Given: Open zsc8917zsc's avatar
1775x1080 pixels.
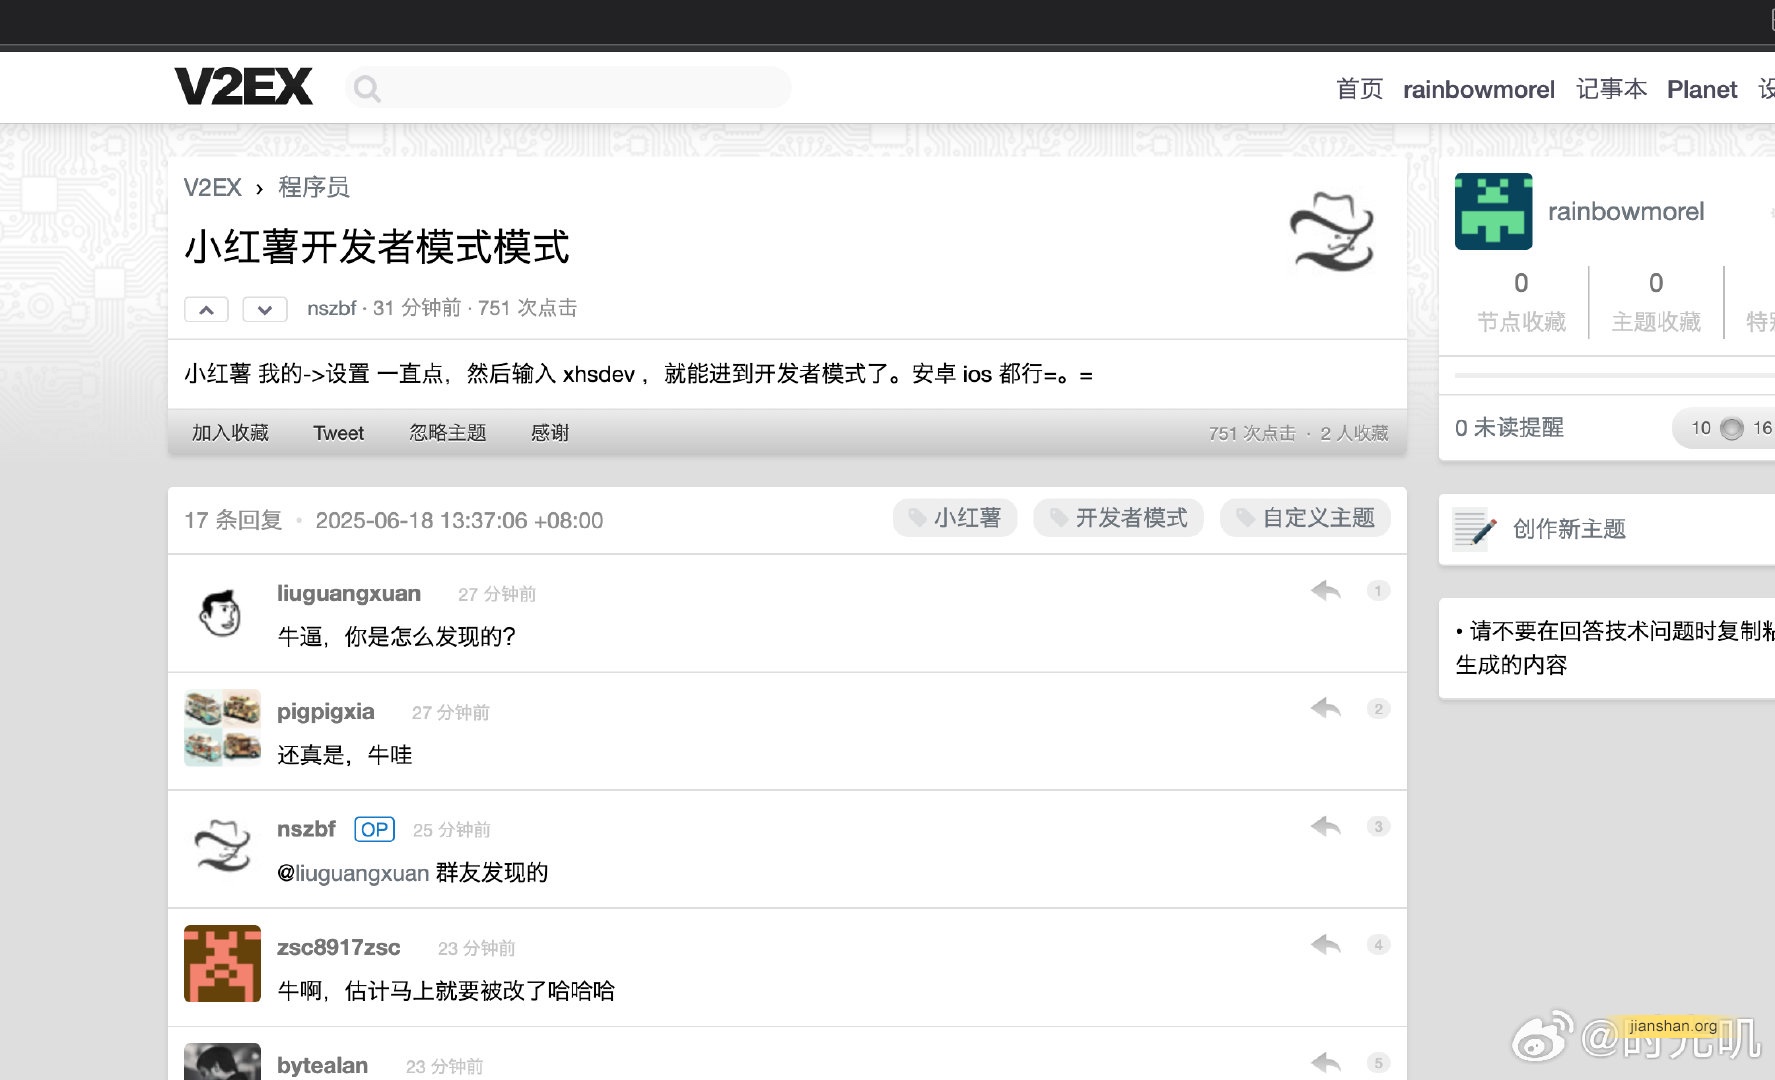Looking at the screenshot, I should [222, 964].
